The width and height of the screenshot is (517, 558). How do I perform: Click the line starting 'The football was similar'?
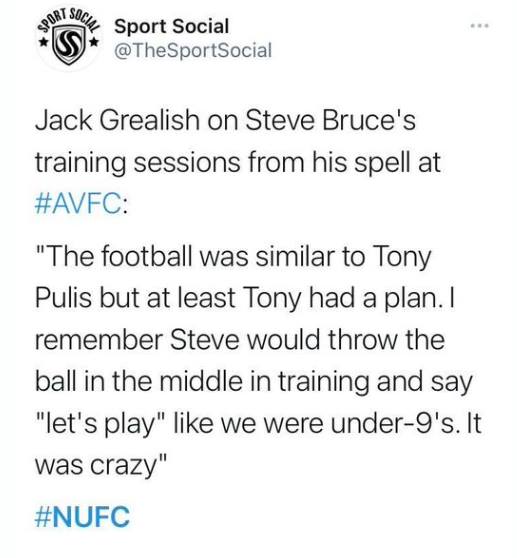click(x=233, y=257)
